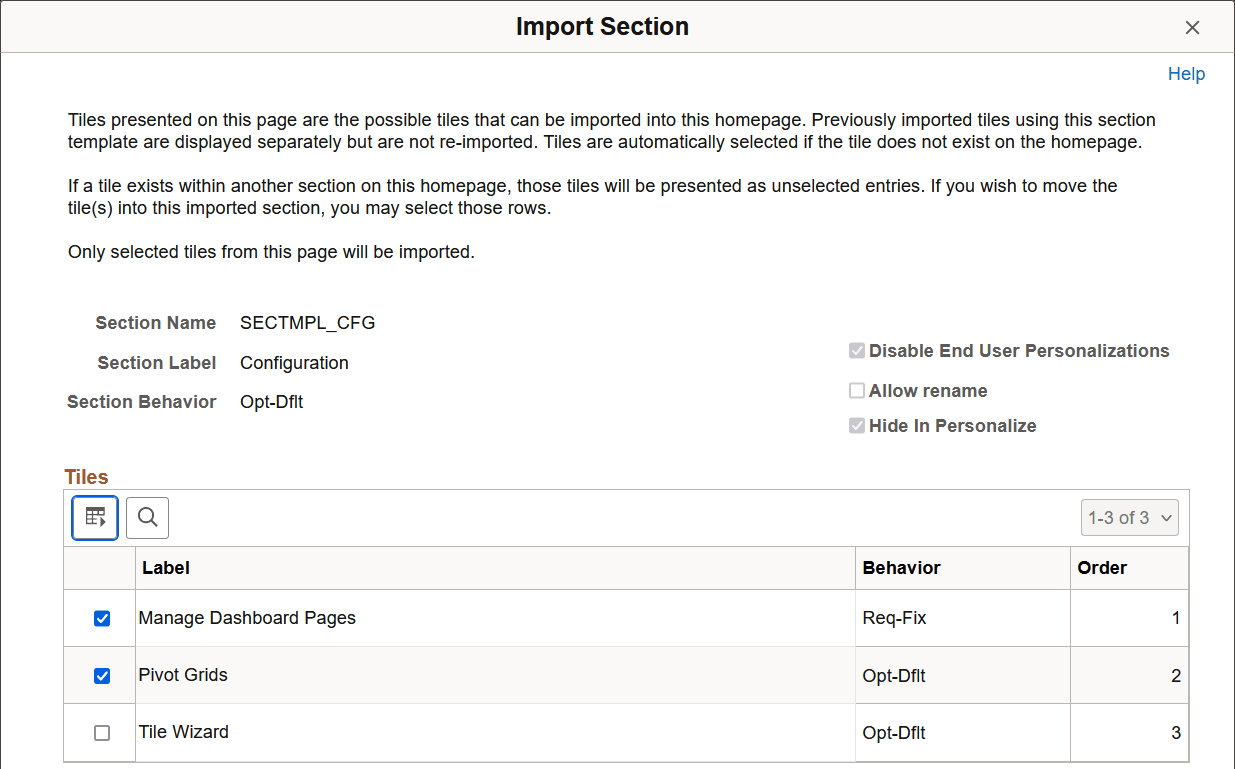1235x769 pixels.
Task: Click the Import Section dialog title
Action: click(602, 26)
